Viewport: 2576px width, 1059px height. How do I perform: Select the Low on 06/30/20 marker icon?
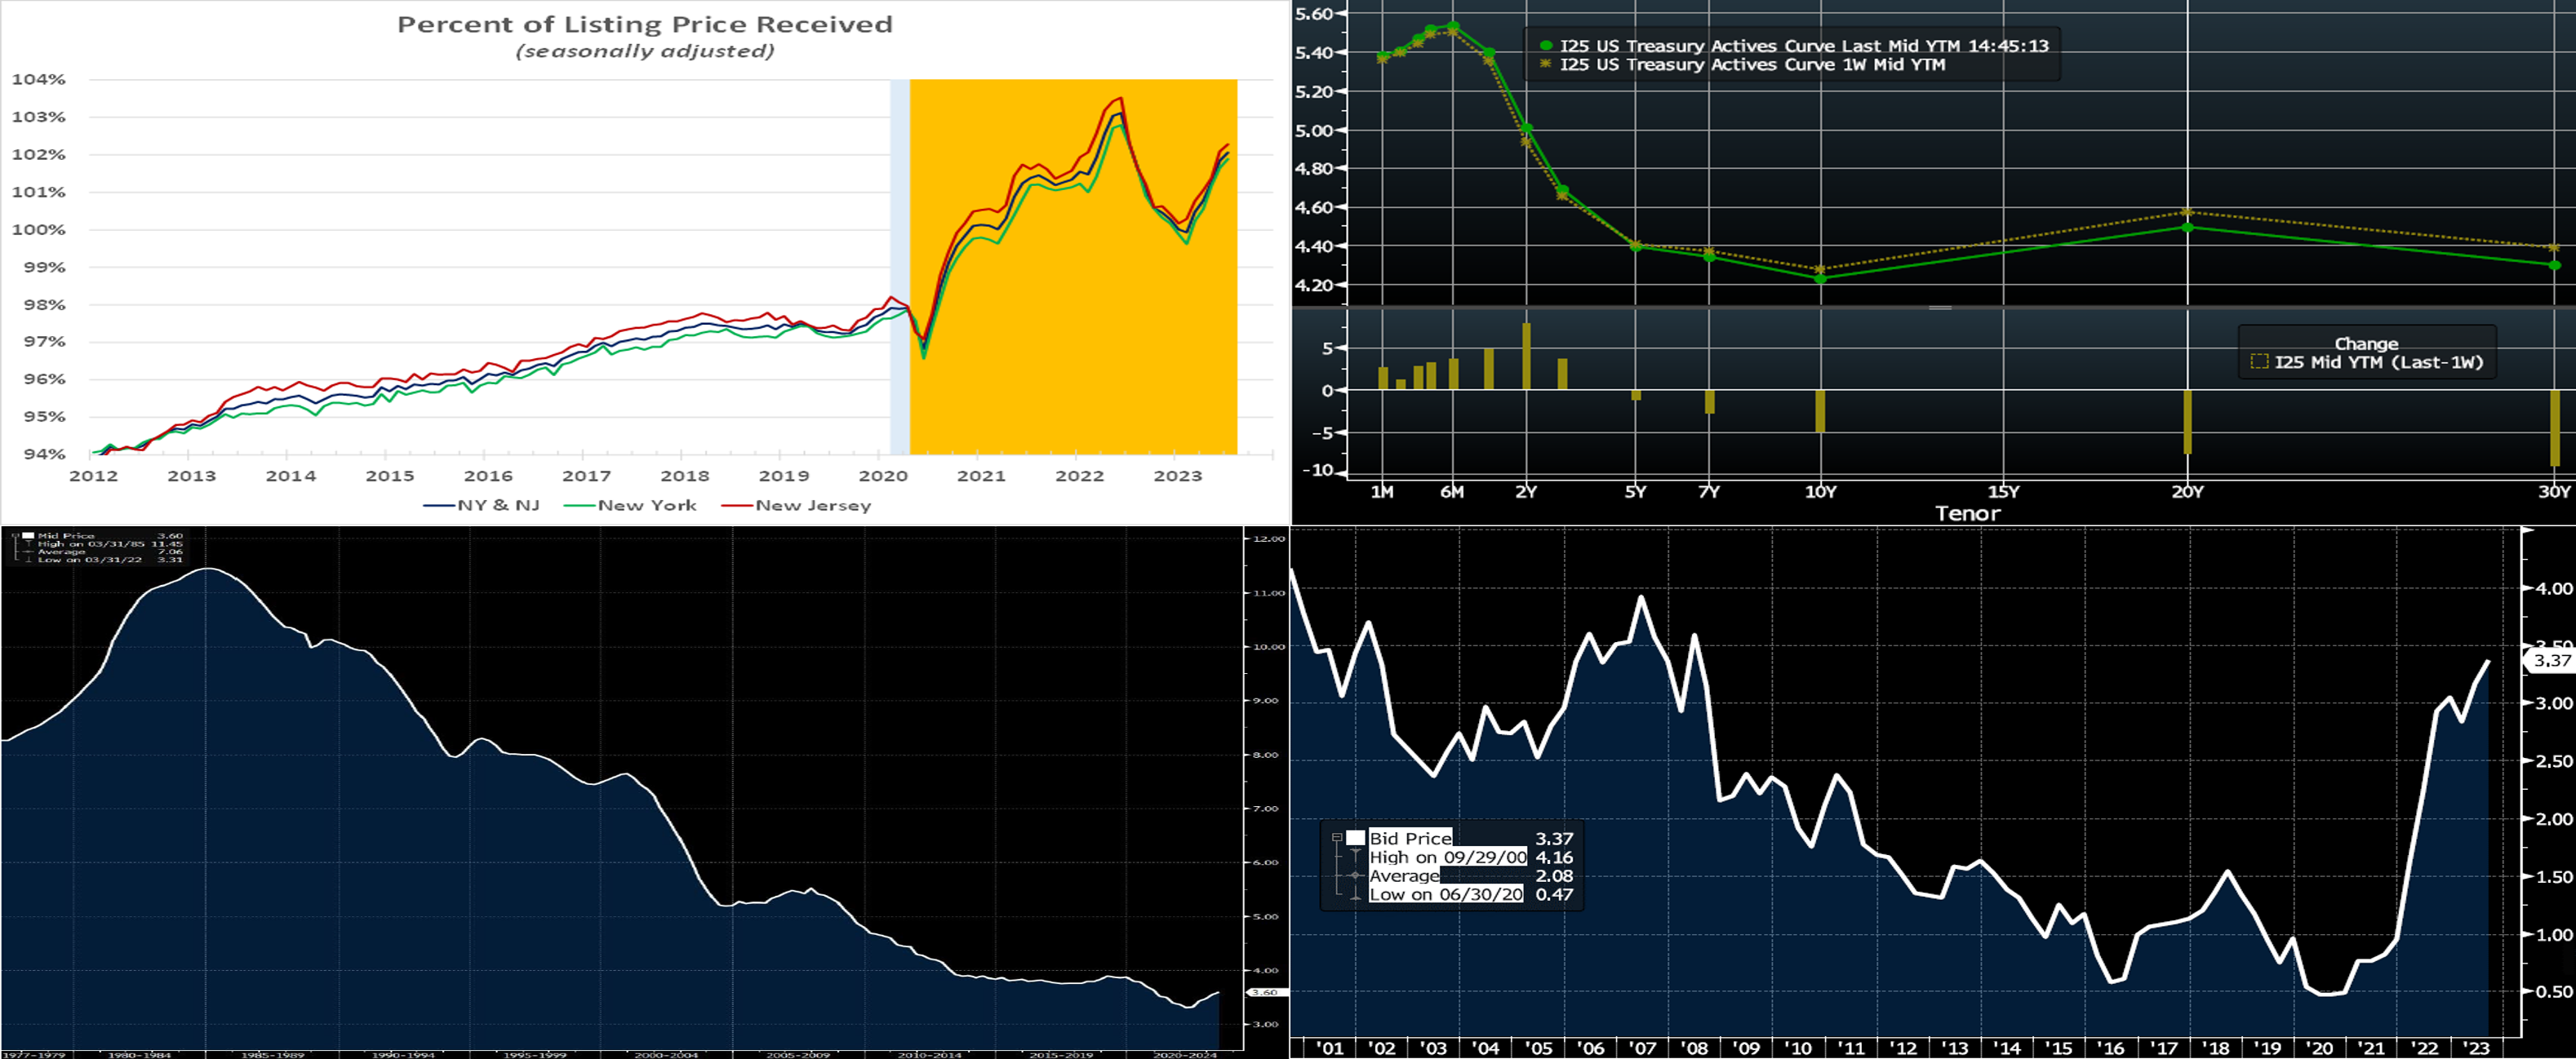coord(1355,894)
